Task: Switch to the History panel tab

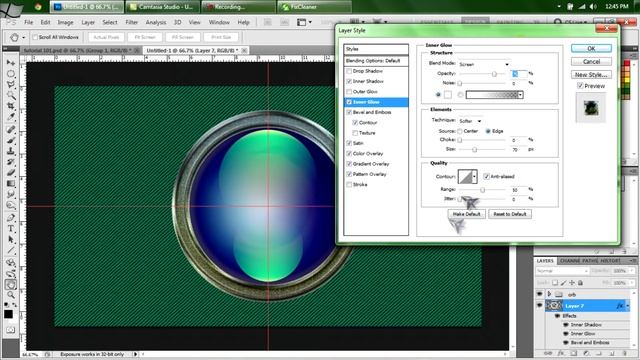Action: pos(610,260)
